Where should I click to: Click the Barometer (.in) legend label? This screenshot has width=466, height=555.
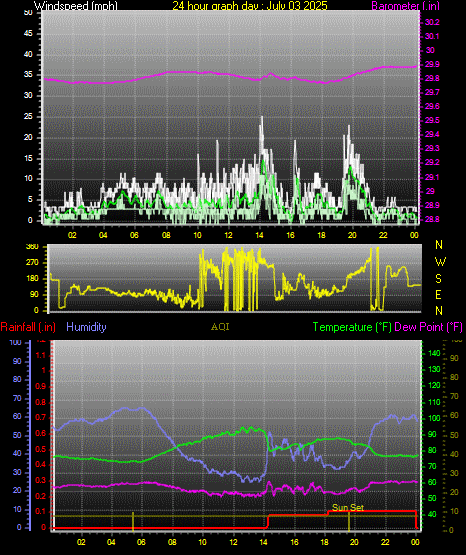405,5
